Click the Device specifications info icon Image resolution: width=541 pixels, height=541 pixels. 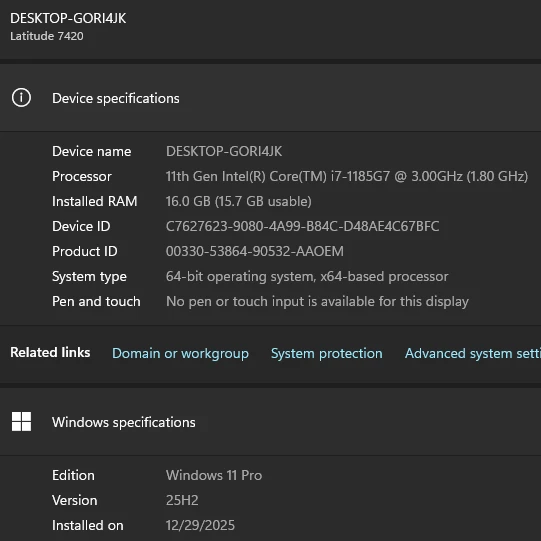click(x=21, y=98)
